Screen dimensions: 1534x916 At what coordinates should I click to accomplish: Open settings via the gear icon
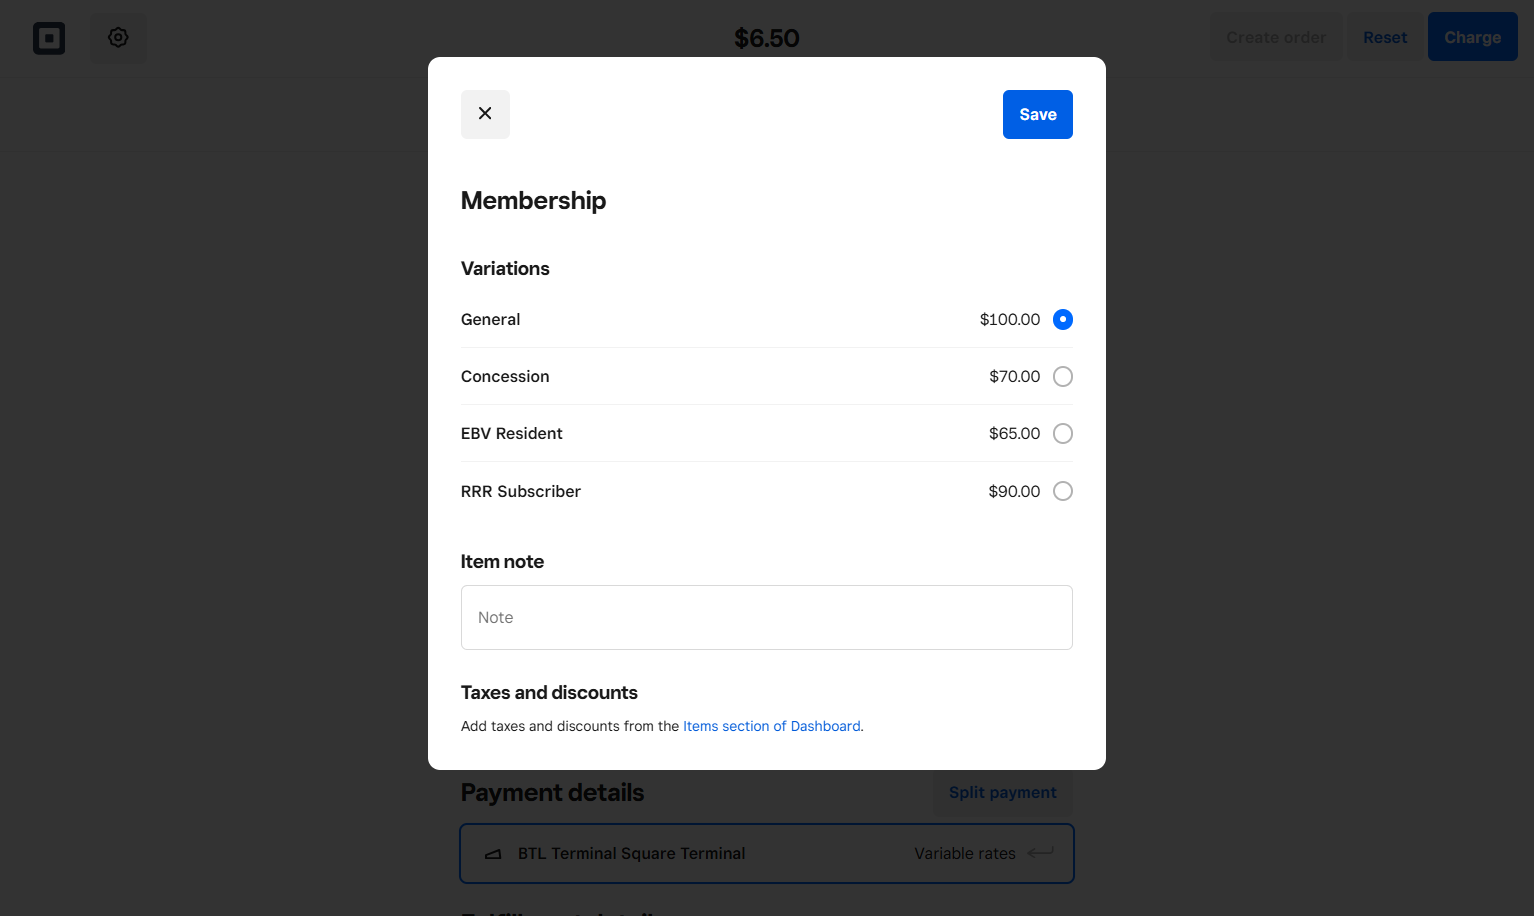pyautogui.click(x=118, y=38)
